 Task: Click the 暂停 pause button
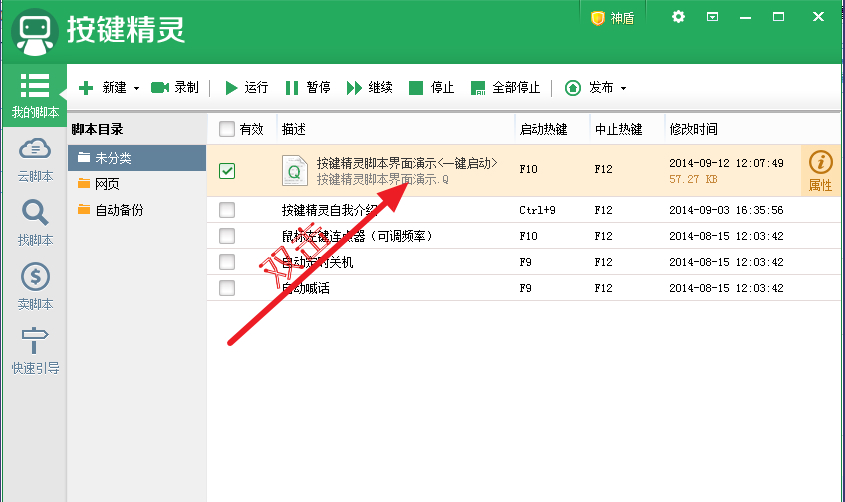click(x=308, y=87)
